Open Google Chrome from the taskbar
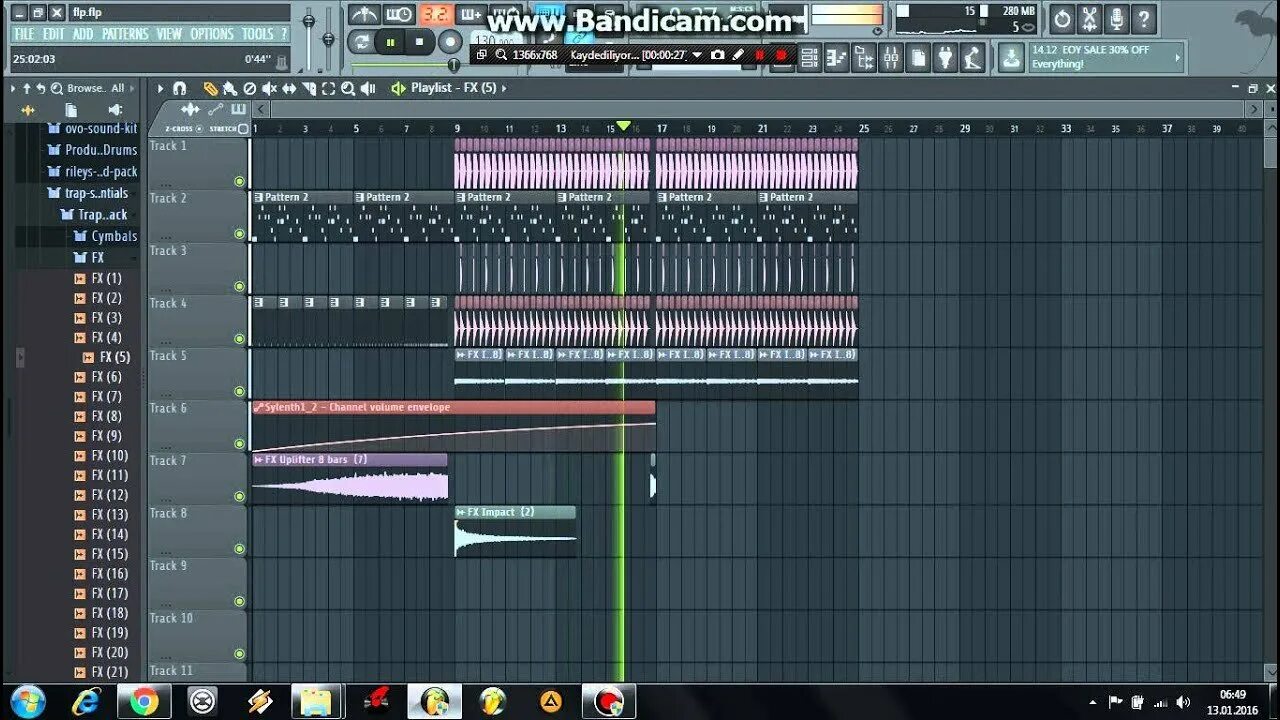The image size is (1280, 720). click(x=143, y=702)
